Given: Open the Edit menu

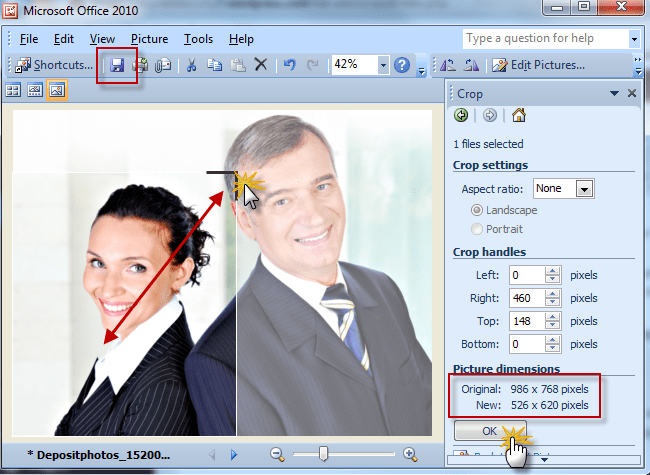Looking at the screenshot, I should pos(63,39).
